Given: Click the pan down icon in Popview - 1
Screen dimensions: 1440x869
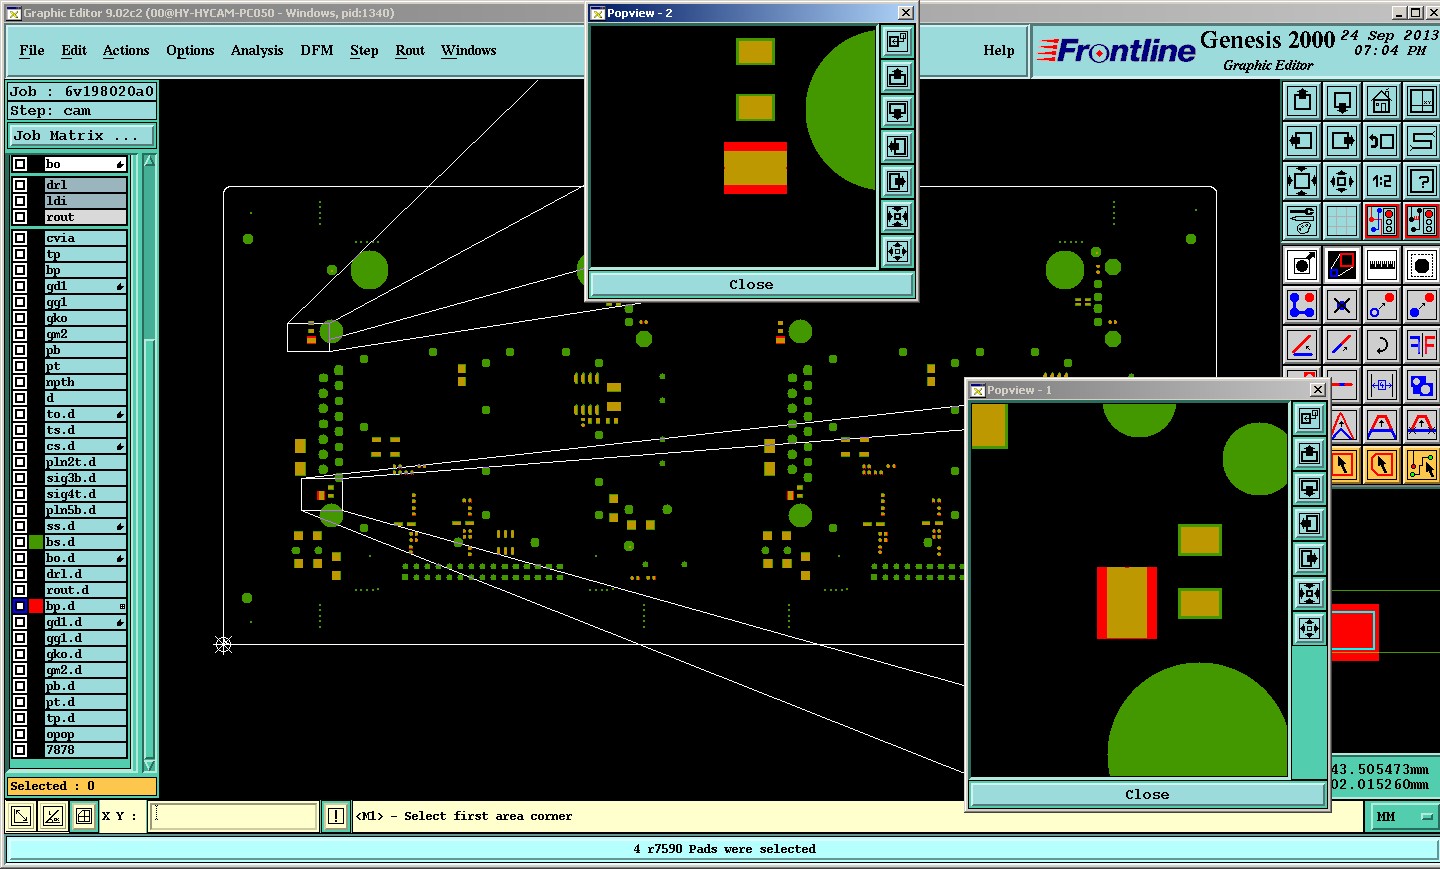Looking at the screenshot, I should point(1309,489).
